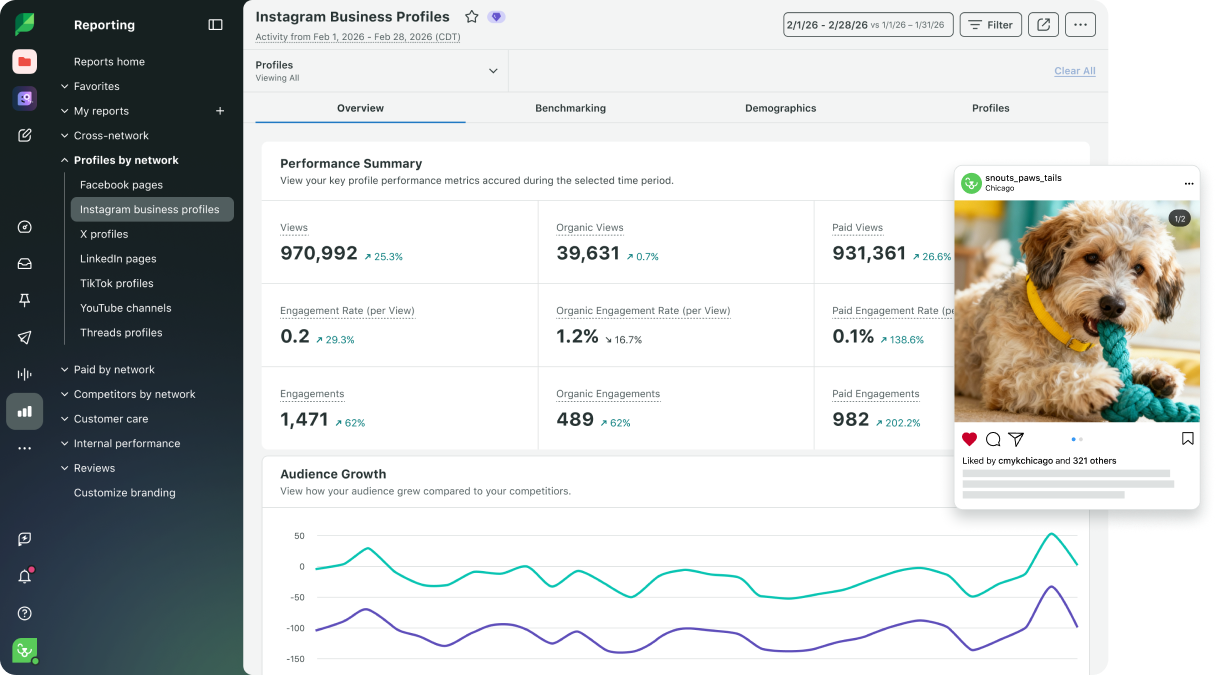This screenshot has height=675, width=1217.
Task: Click the Clear All link
Action: pyautogui.click(x=1075, y=71)
